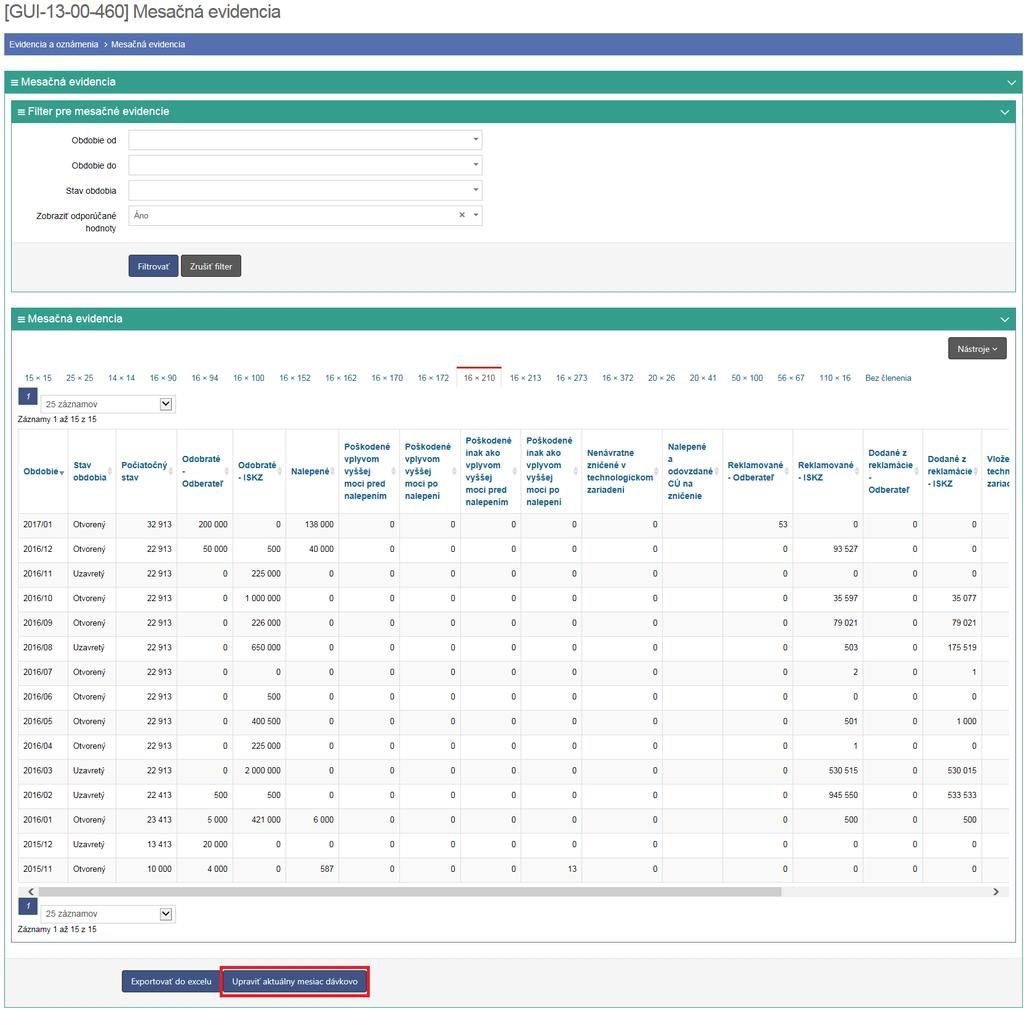Click the top page 1 pagination button
Image resolution: width=1024 pixels, height=1009 pixels.
click(28, 396)
